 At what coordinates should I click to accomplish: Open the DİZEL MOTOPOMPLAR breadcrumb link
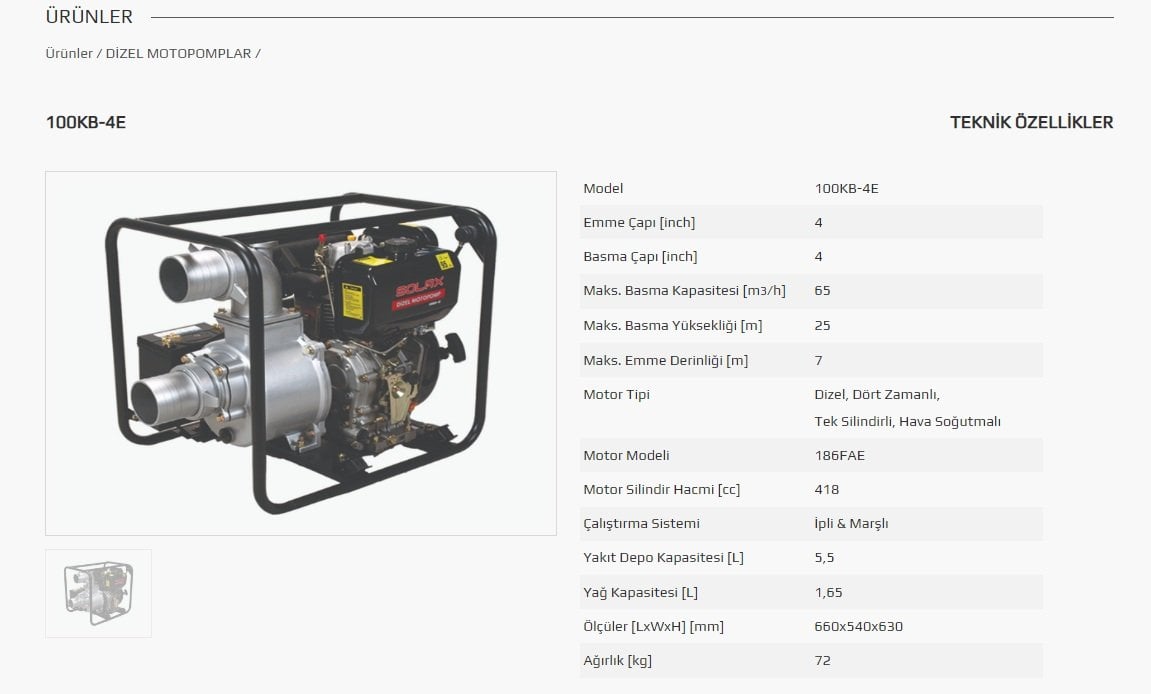(178, 54)
